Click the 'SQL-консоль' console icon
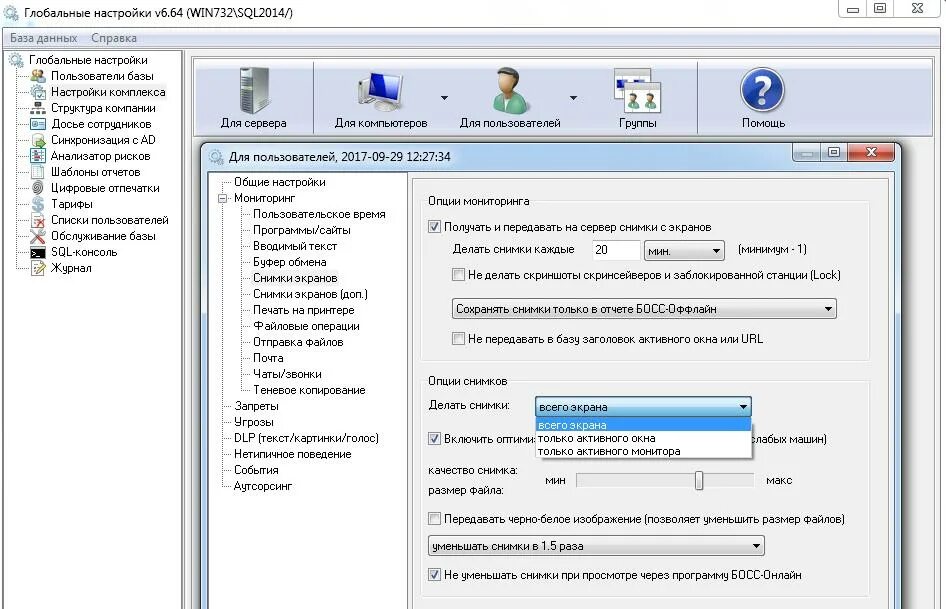Image resolution: width=946 pixels, height=609 pixels. (38, 252)
